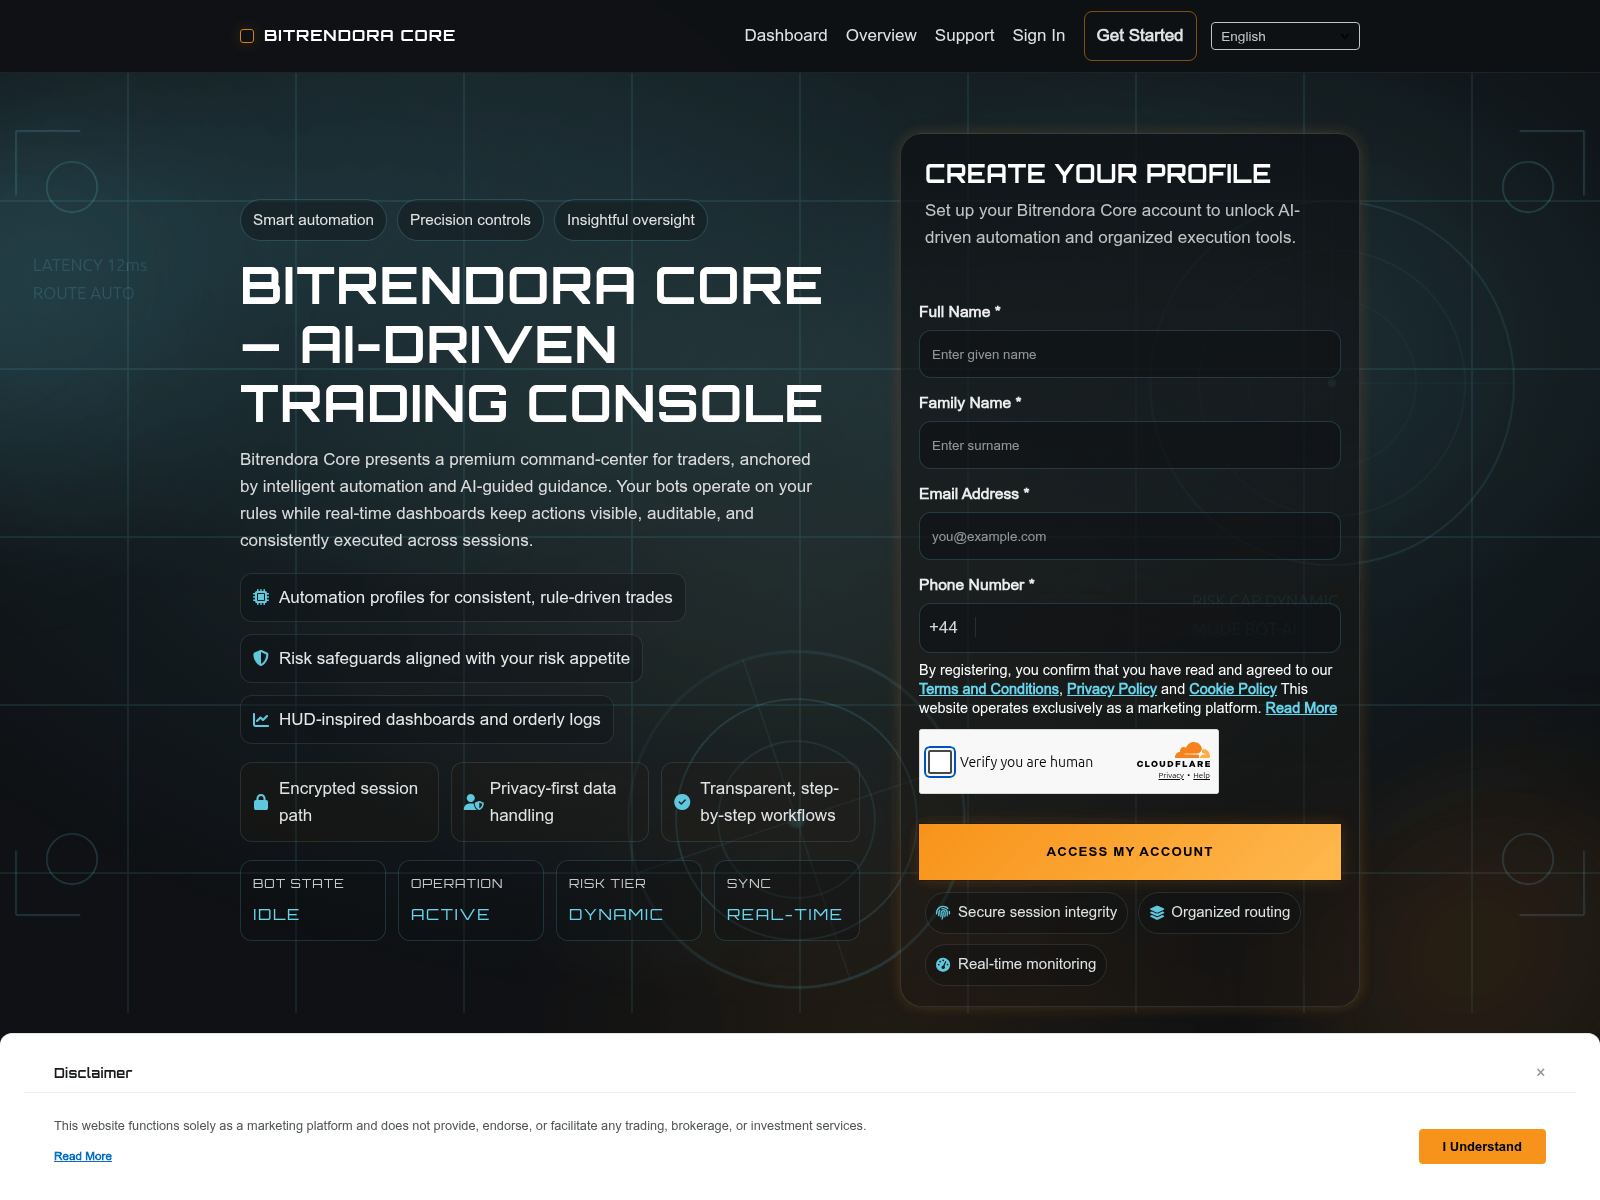Image resolution: width=1600 pixels, height=1200 pixels.
Task: Click the Operation ACTIVE card
Action: (471, 900)
